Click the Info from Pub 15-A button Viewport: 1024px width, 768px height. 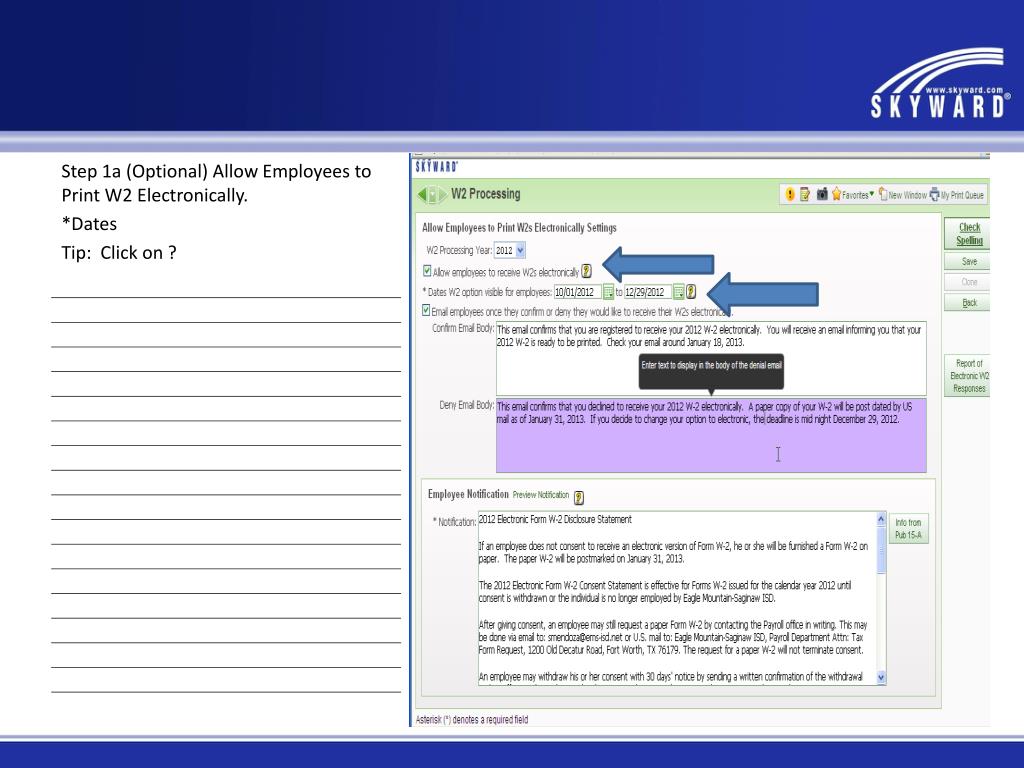click(x=908, y=528)
